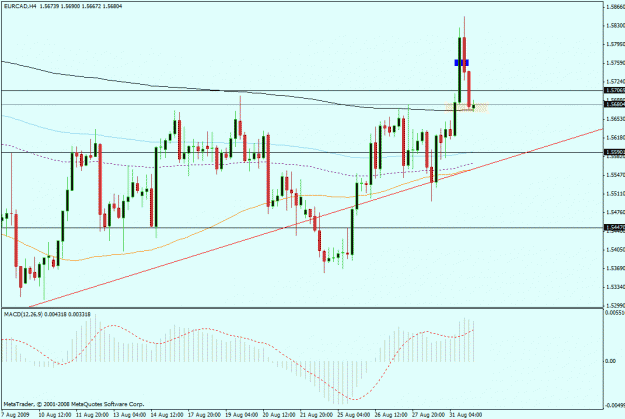625x419 pixels.
Task: Click the '20 Aug 12:00' time label
Action: point(279,415)
